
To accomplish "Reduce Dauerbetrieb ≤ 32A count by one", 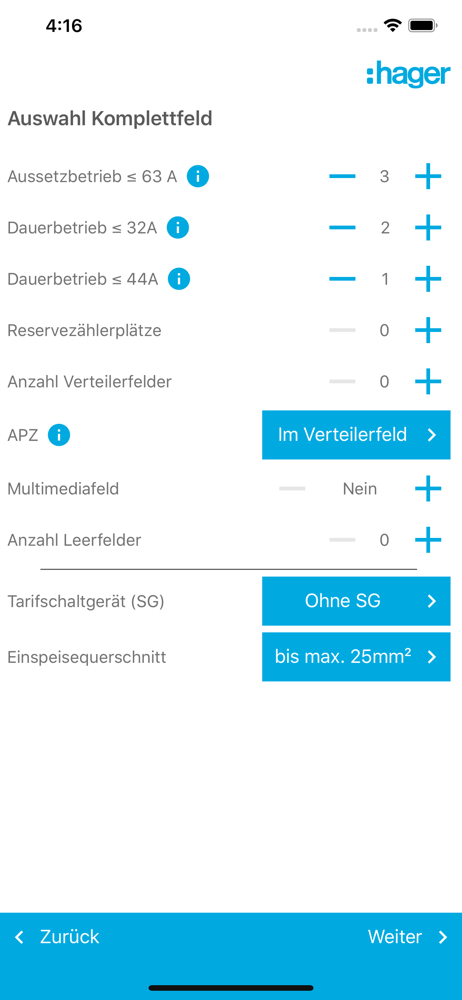I will [343, 228].
